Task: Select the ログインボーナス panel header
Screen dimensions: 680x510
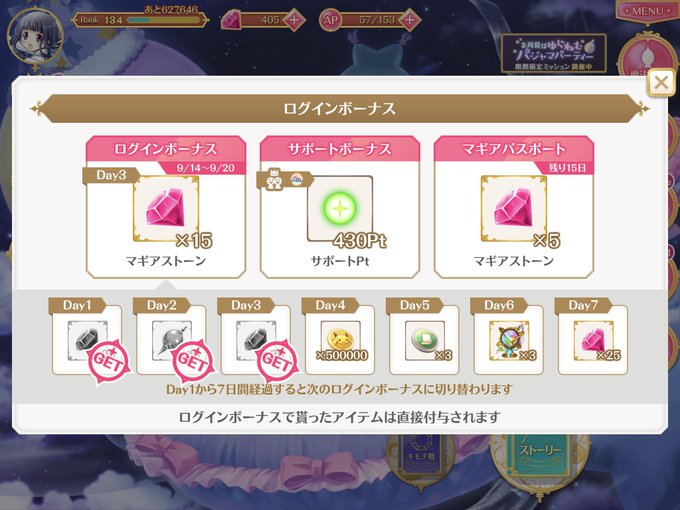Action: click(x=166, y=149)
